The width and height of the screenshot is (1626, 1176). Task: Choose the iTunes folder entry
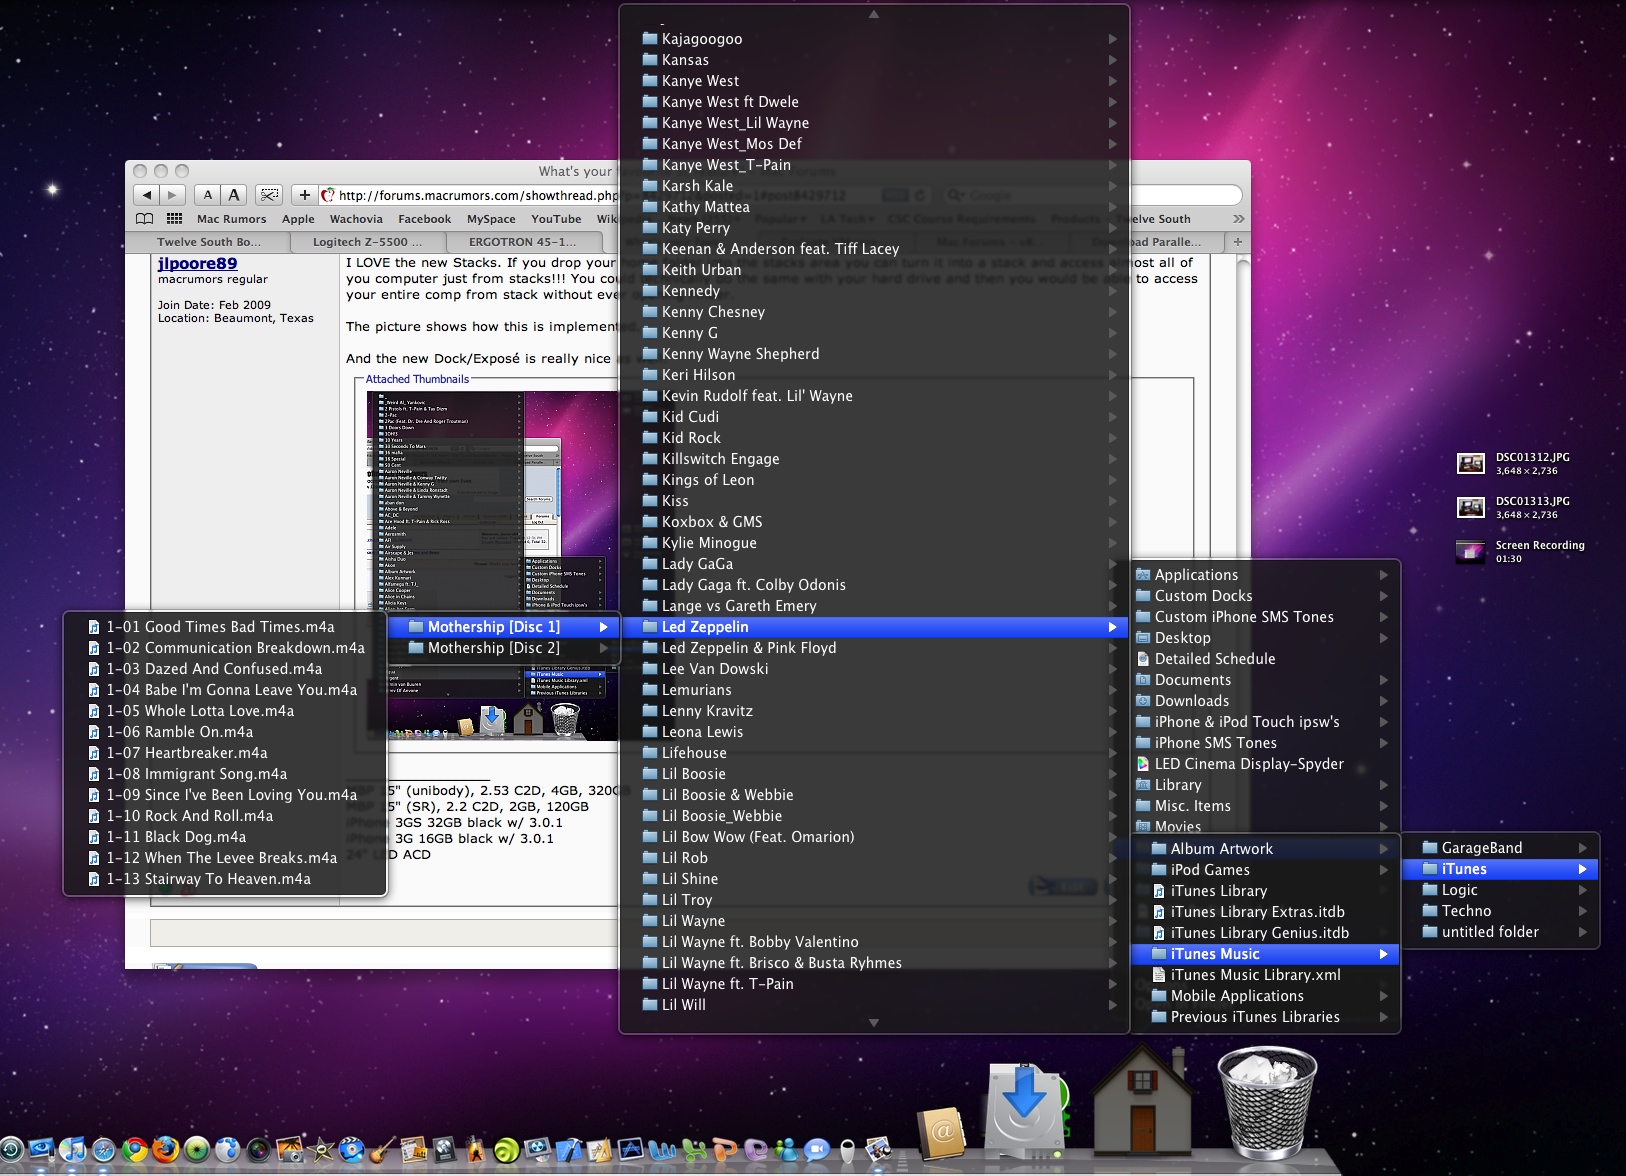coord(1500,869)
